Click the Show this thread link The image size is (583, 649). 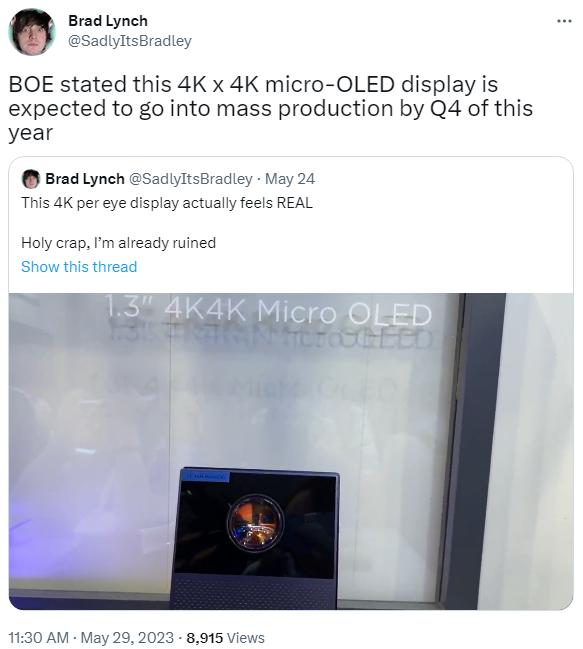tap(79, 267)
